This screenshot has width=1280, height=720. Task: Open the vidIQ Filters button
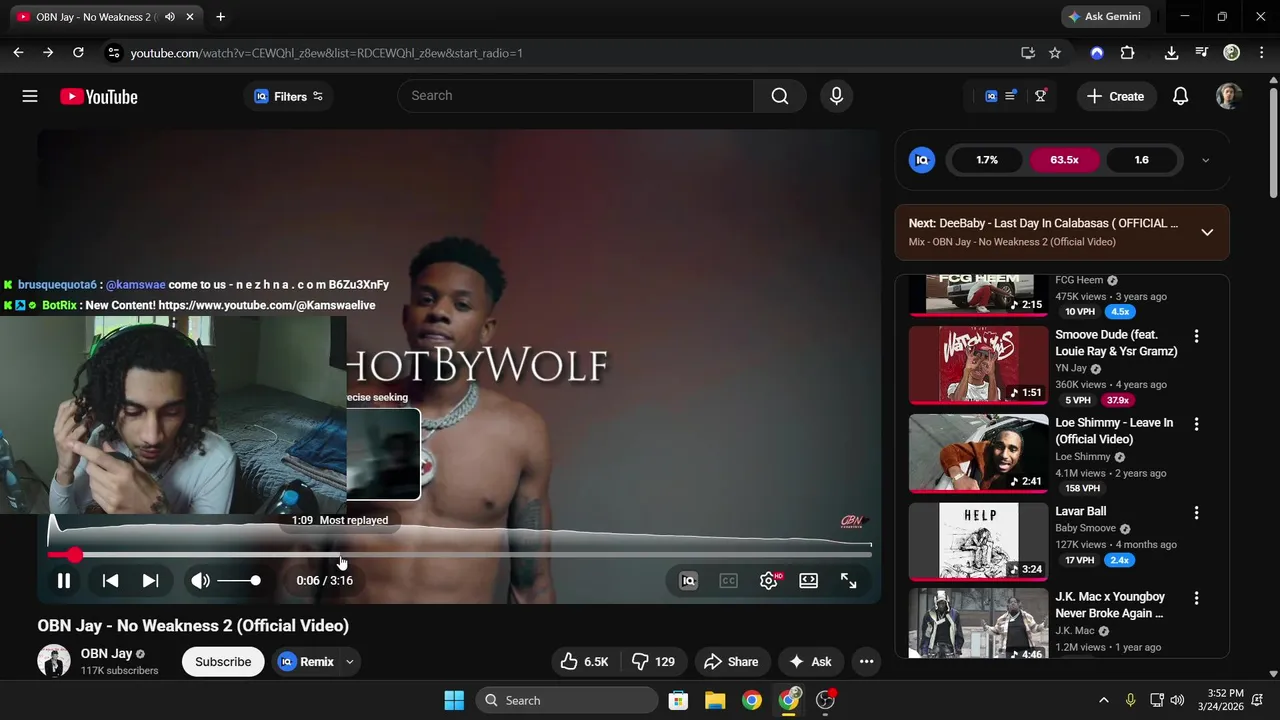pos(288,96)
